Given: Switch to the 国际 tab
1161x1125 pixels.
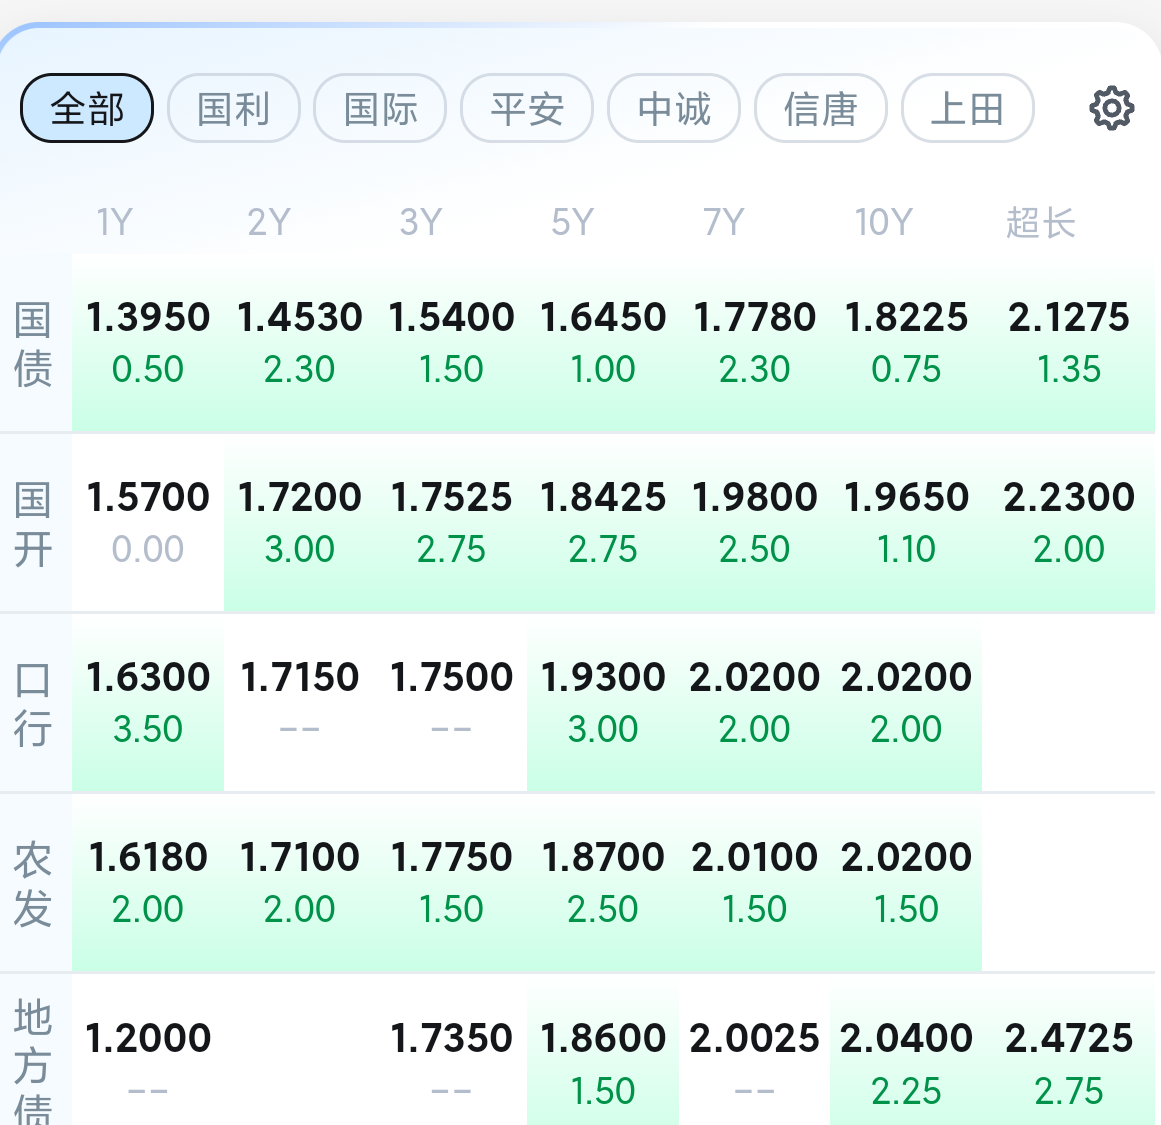Looking at the screenshot, I should [x=380, y=108].
